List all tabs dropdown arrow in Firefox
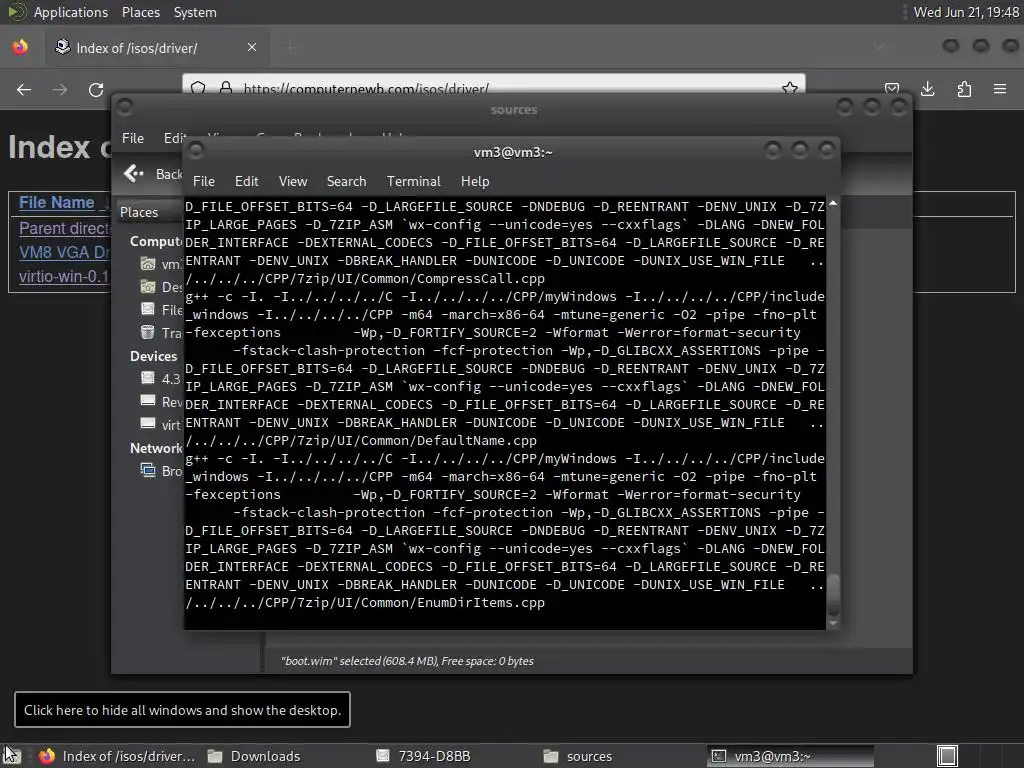 coord(878,47)
